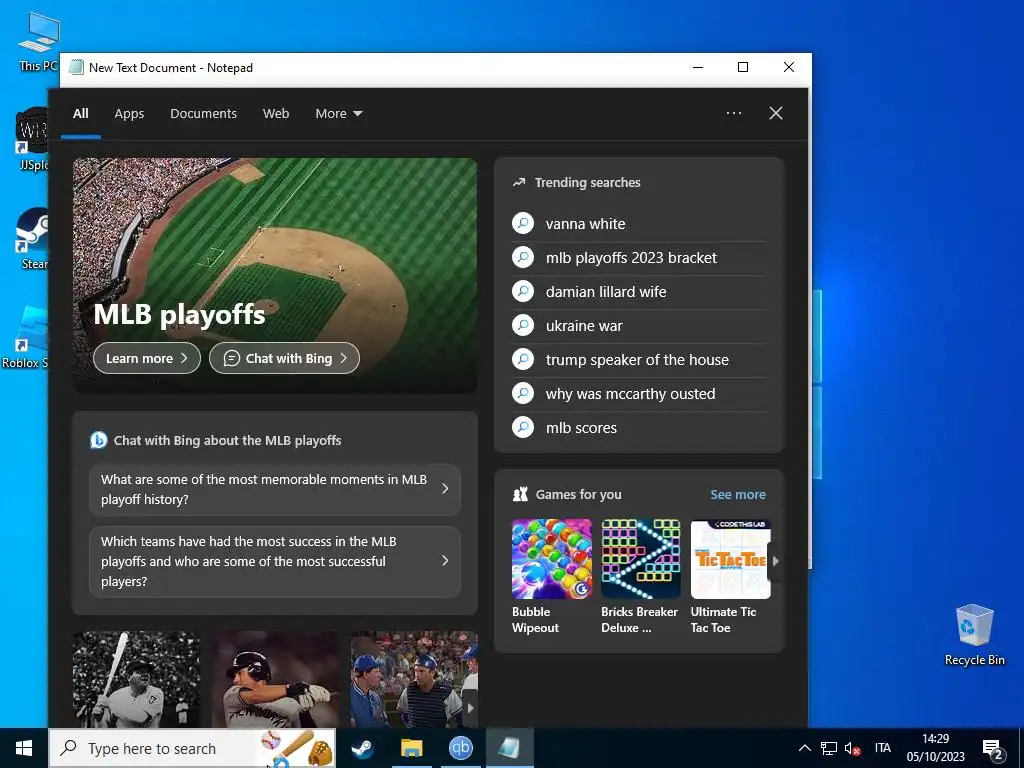Search trending 'why was mccarthy ousted'
This screenshot has width=1024, height=768.
[x=639, y=394]
